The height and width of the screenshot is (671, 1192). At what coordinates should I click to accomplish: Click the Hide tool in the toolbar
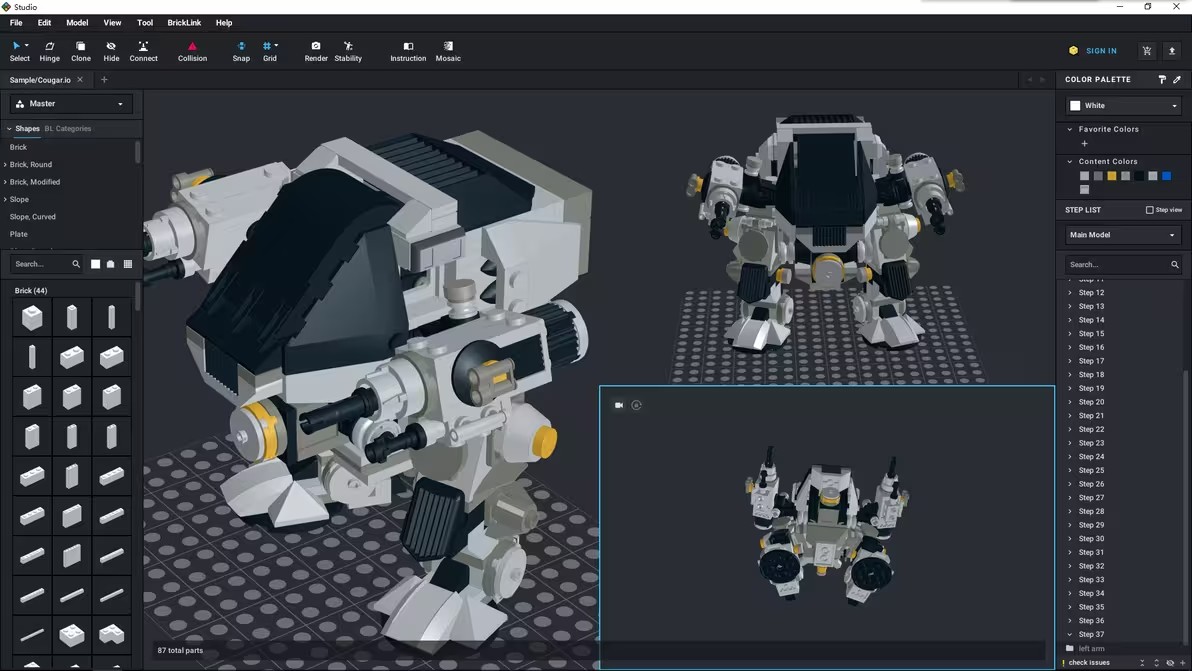coord(111,52)
